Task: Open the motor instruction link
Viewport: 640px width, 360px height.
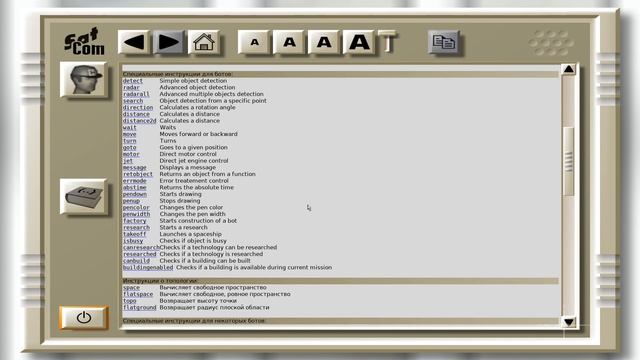Action: click(x=131, y=154)
